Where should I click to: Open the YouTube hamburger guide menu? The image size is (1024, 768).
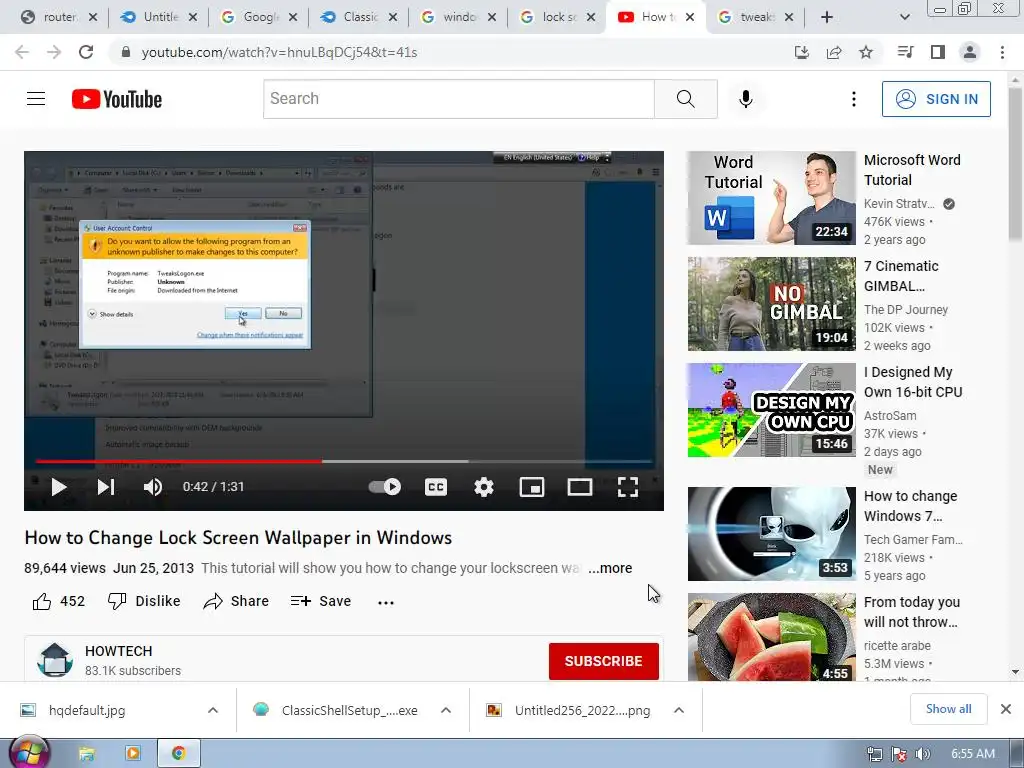coord(36,99)
